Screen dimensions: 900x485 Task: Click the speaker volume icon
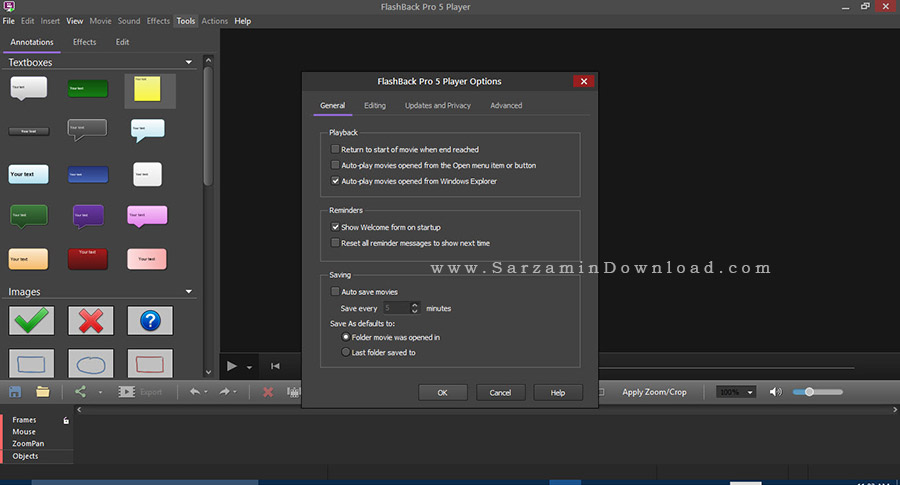[775, 392]
